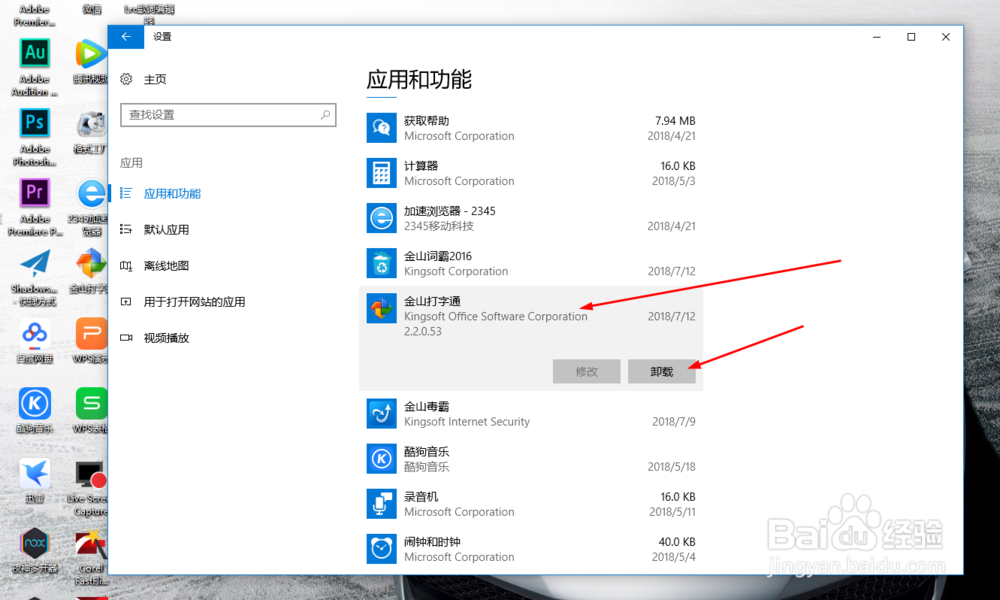Viewport: 1000px width, 600px height.
Task: Click the 金山打字通 app icon in list
Action: tap(381, 309)
